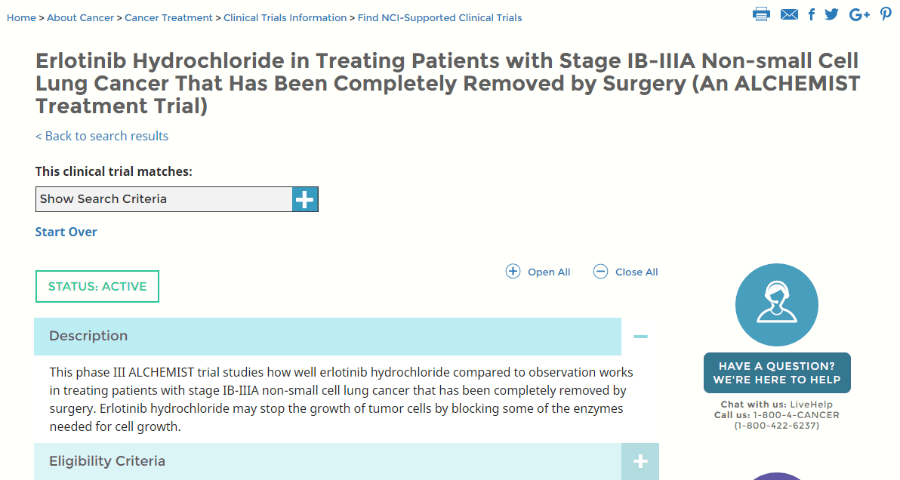
Task: Share page on Twitter
Action: tap(832, 14)
